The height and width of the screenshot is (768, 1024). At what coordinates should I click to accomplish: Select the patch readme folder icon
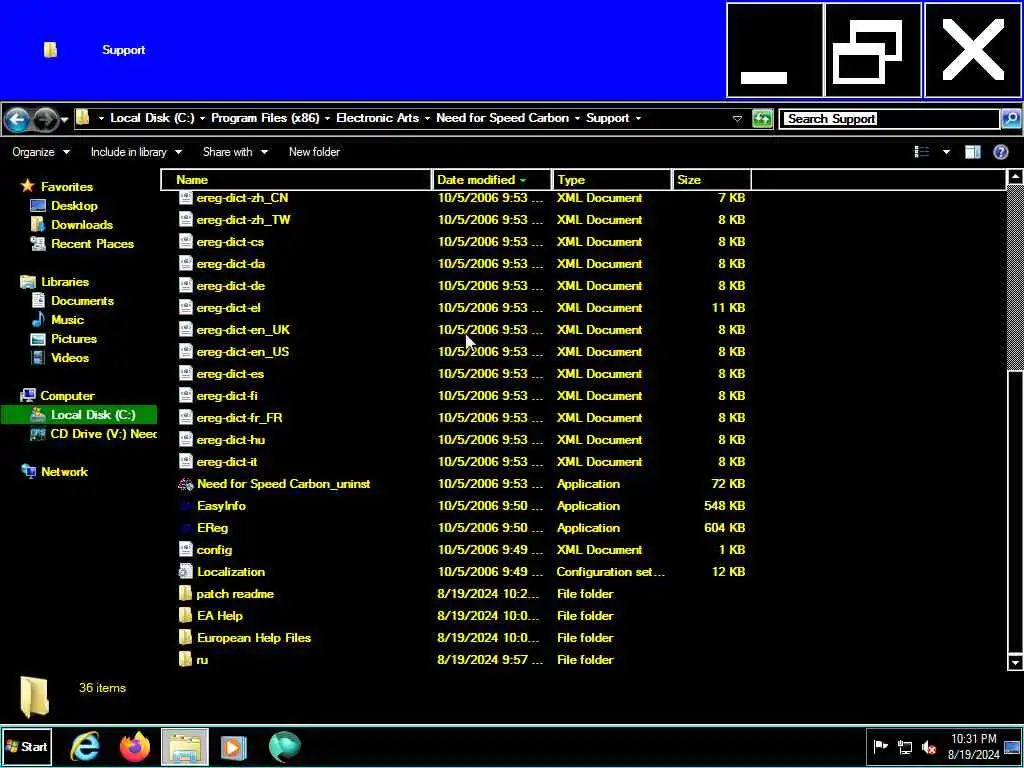[186, 594]
